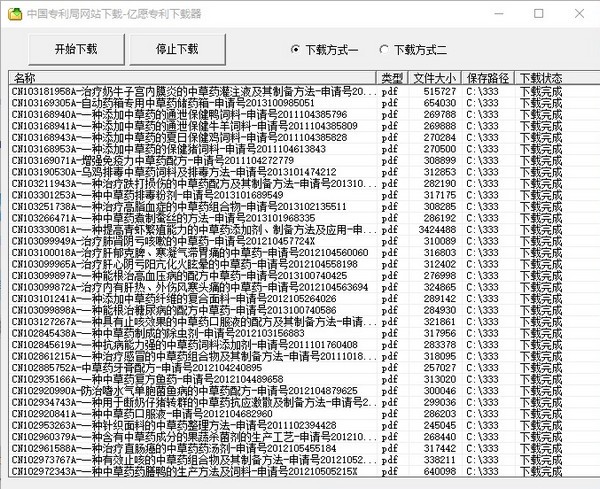
Task: Select row CN102973767A 有效止咳组合物
Action: click(304, 460)
